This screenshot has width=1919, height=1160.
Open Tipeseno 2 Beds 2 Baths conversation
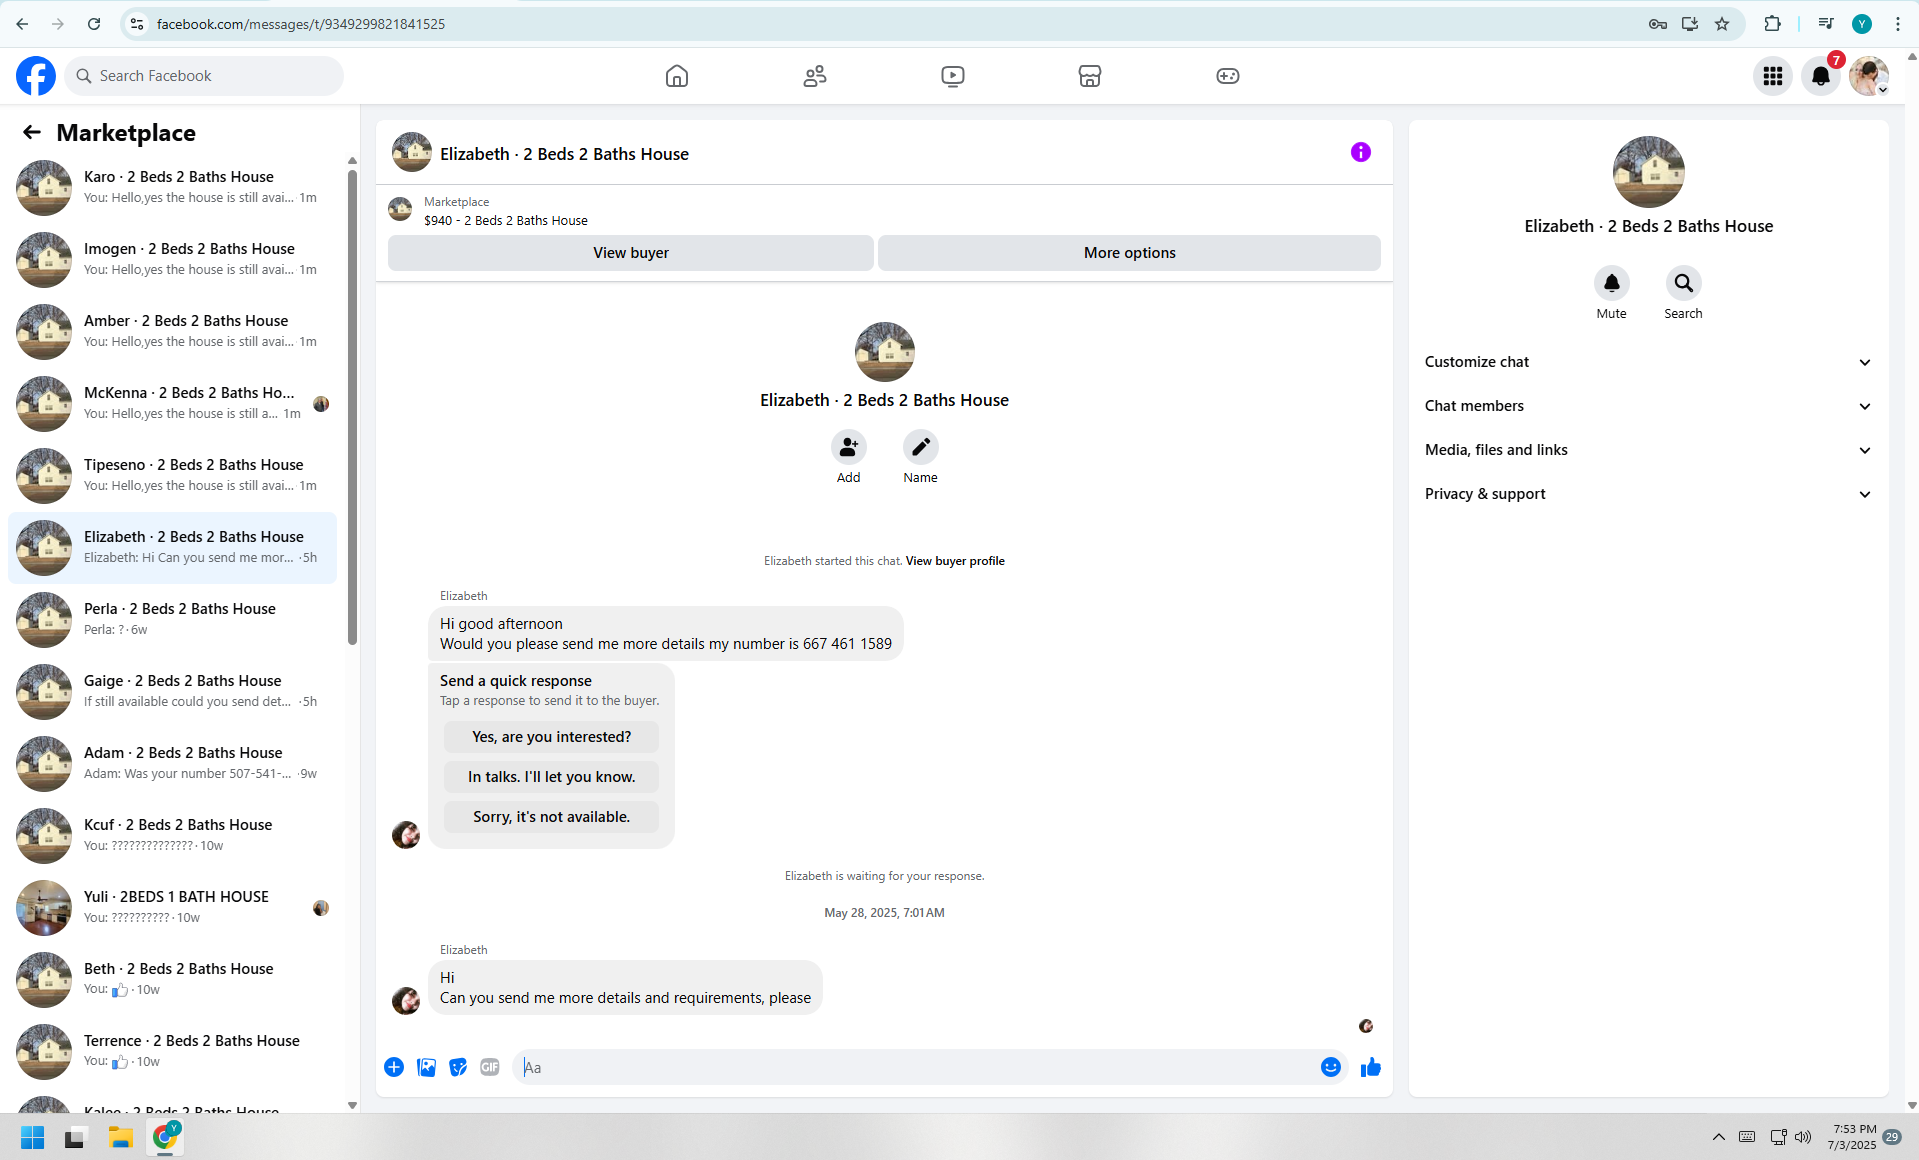click(x=172, y=476)
